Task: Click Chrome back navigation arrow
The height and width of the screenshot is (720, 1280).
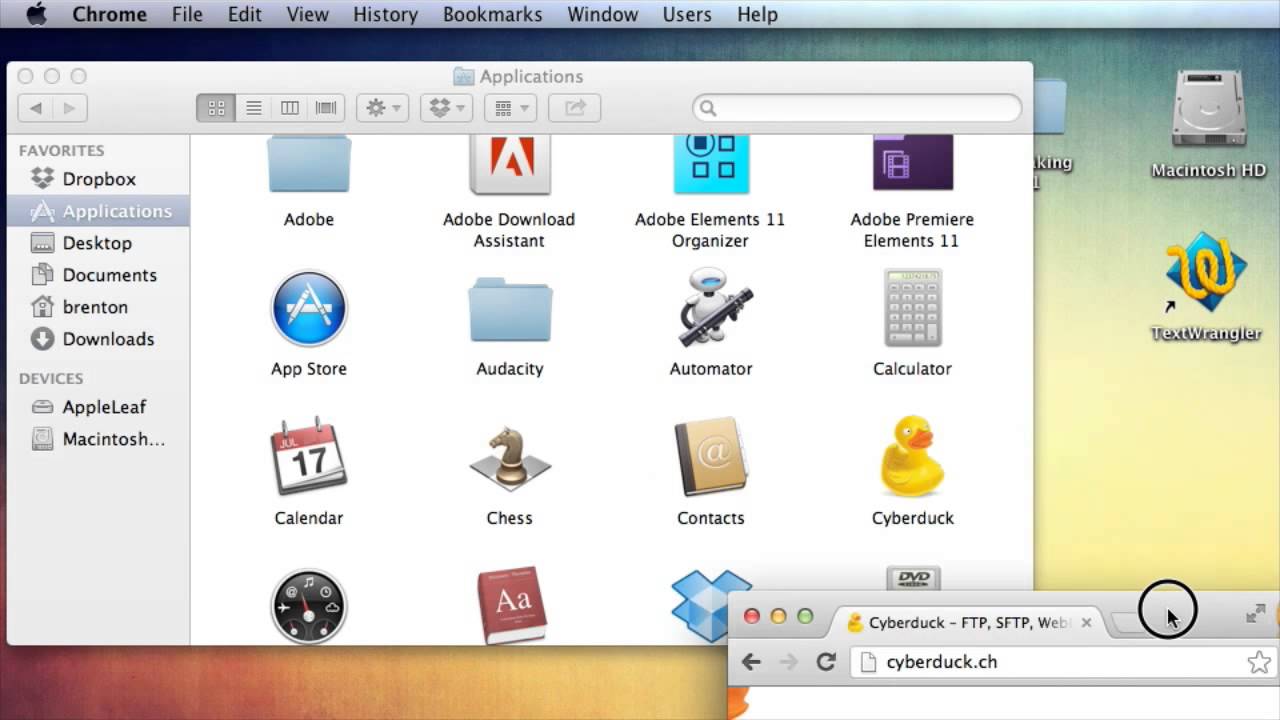Action: tap(751, 662)
